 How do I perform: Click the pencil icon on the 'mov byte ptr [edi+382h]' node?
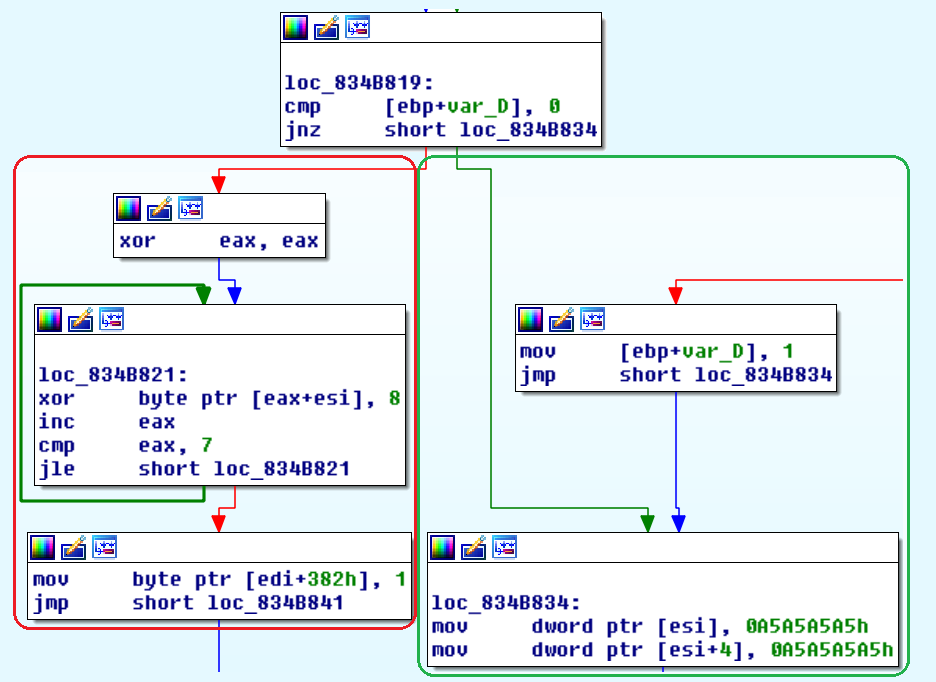click(x=73, y=547)
